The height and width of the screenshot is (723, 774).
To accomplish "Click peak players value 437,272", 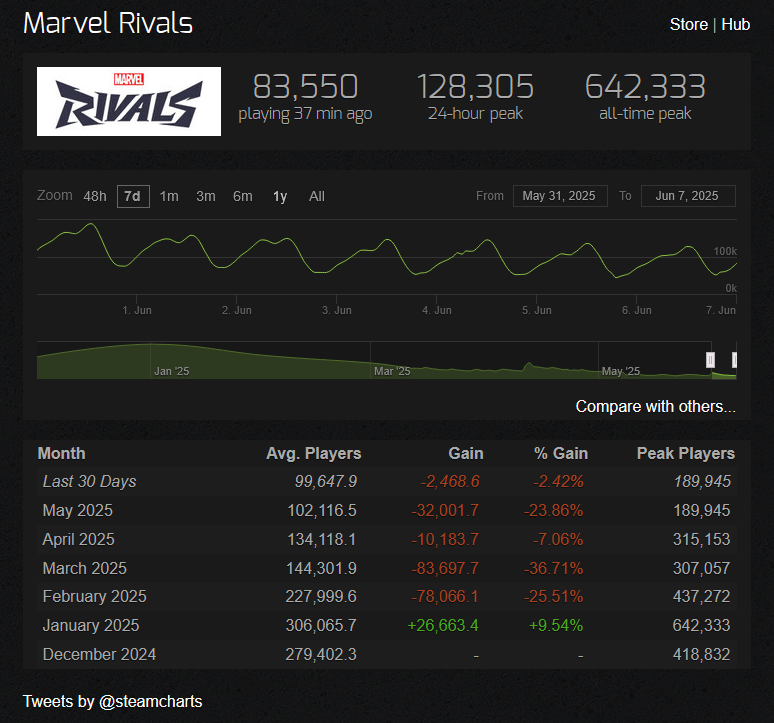I will point(701,596).
